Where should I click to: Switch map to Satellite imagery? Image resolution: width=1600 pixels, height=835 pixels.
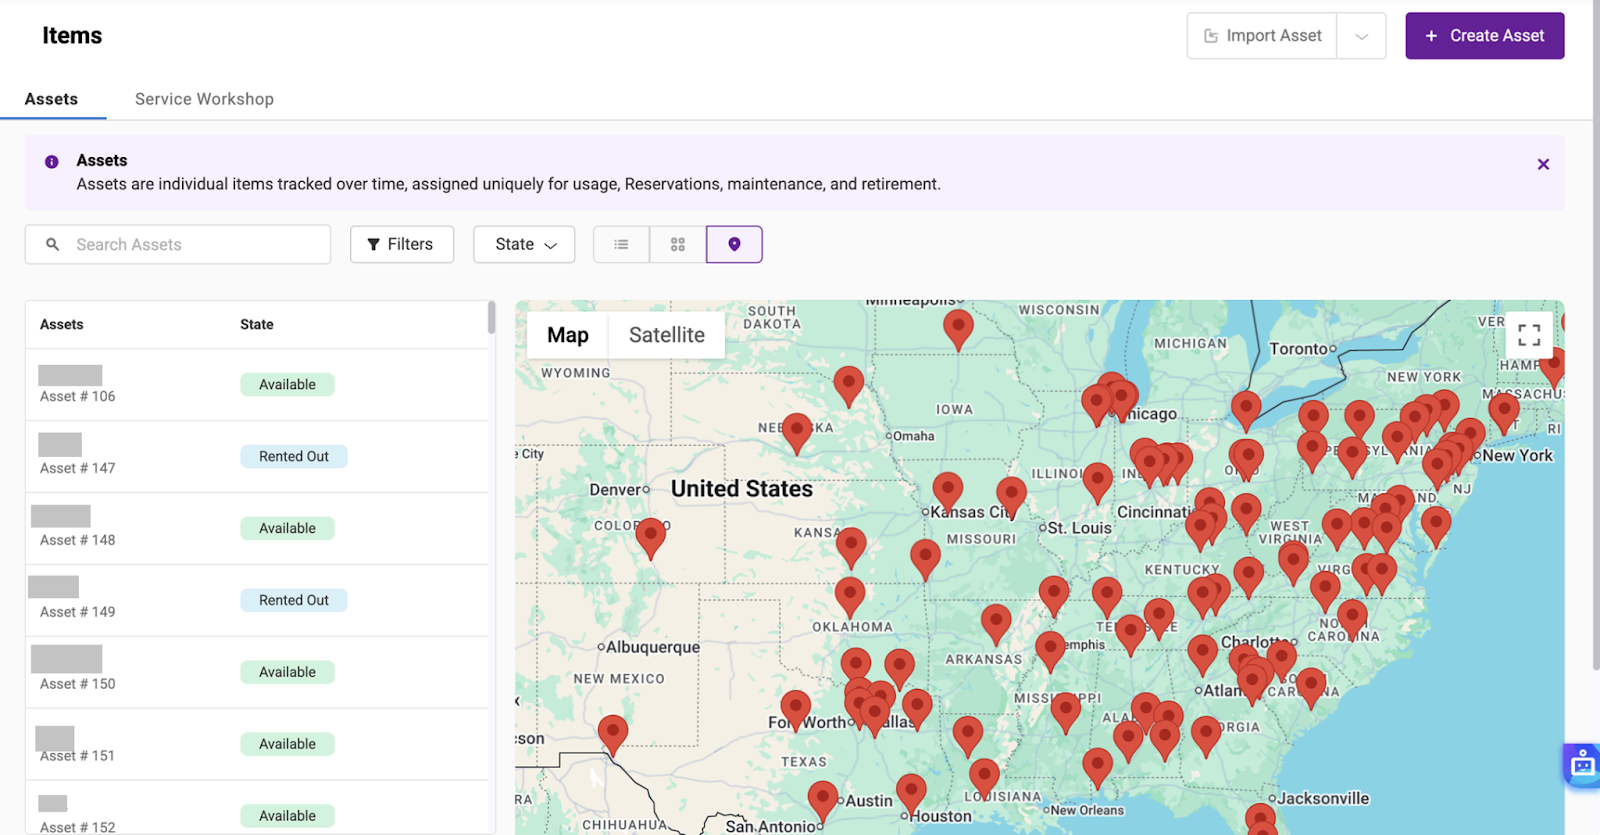coord(666,335)
